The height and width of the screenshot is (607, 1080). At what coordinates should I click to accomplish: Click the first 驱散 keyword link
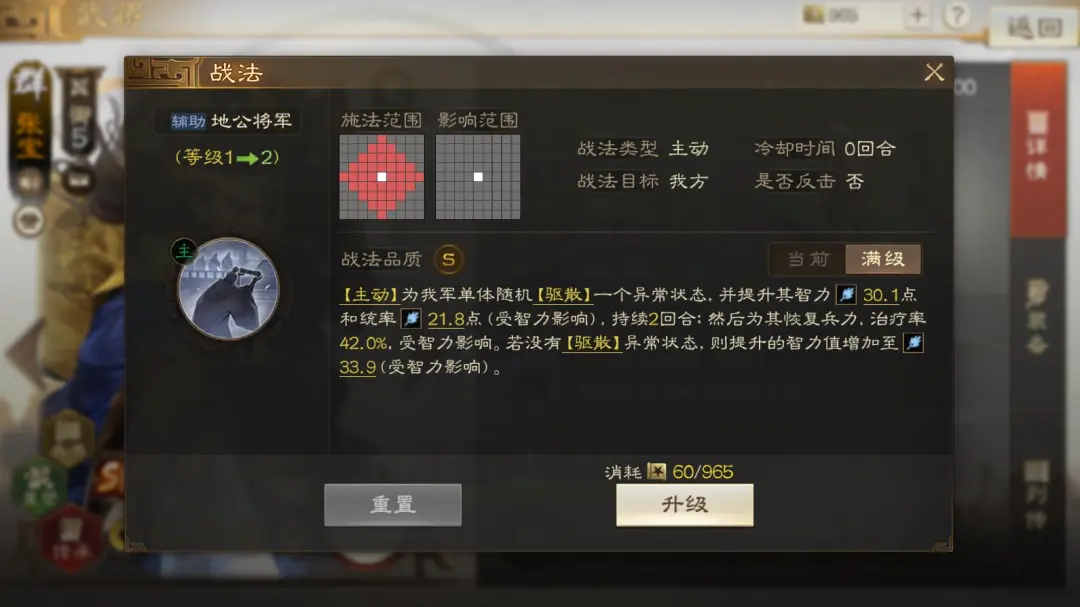point(563,295)
